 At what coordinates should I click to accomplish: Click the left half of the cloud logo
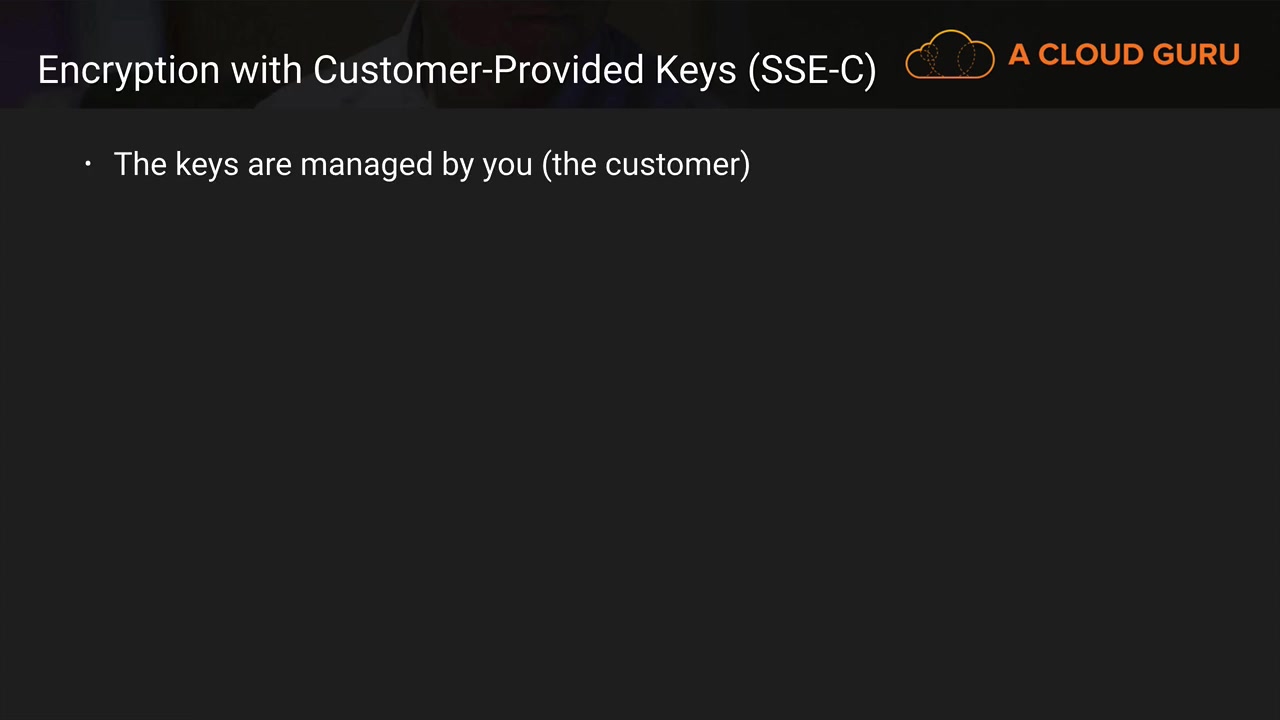click(x=928, y=58)
